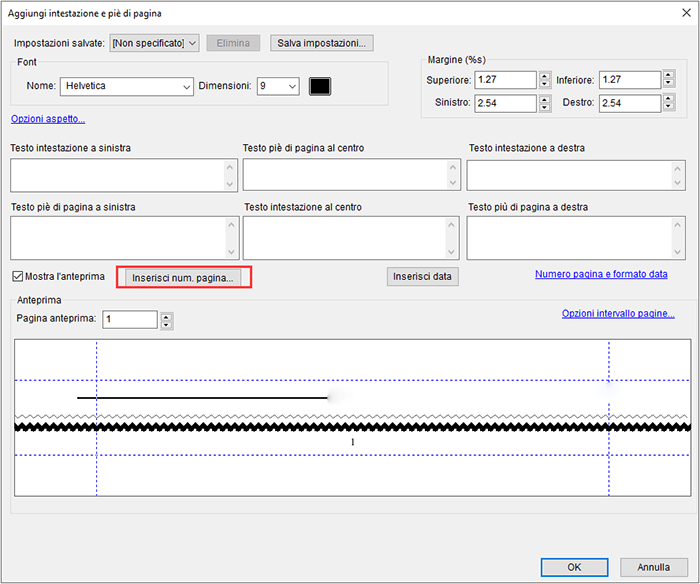Decrease Destro margin with down arrow
The image size is (700, 584).
point(669,107)
